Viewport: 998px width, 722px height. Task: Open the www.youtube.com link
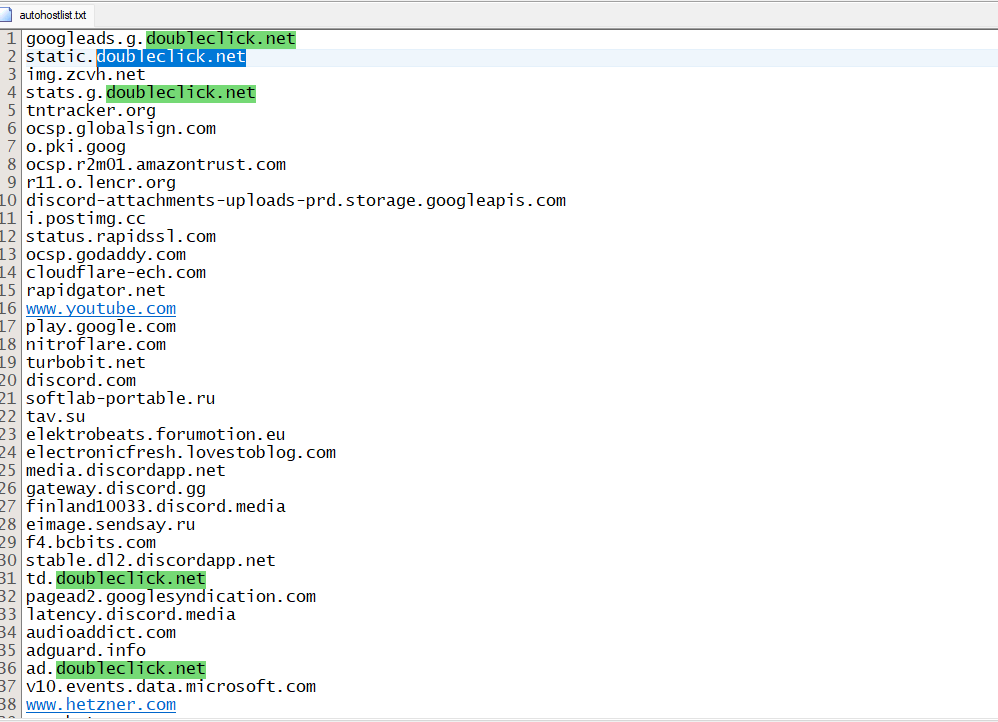[x=101, y=309]
